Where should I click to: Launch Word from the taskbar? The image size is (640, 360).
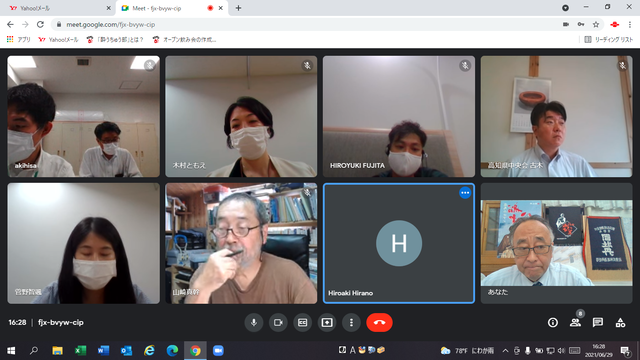[x=103, y=351]
